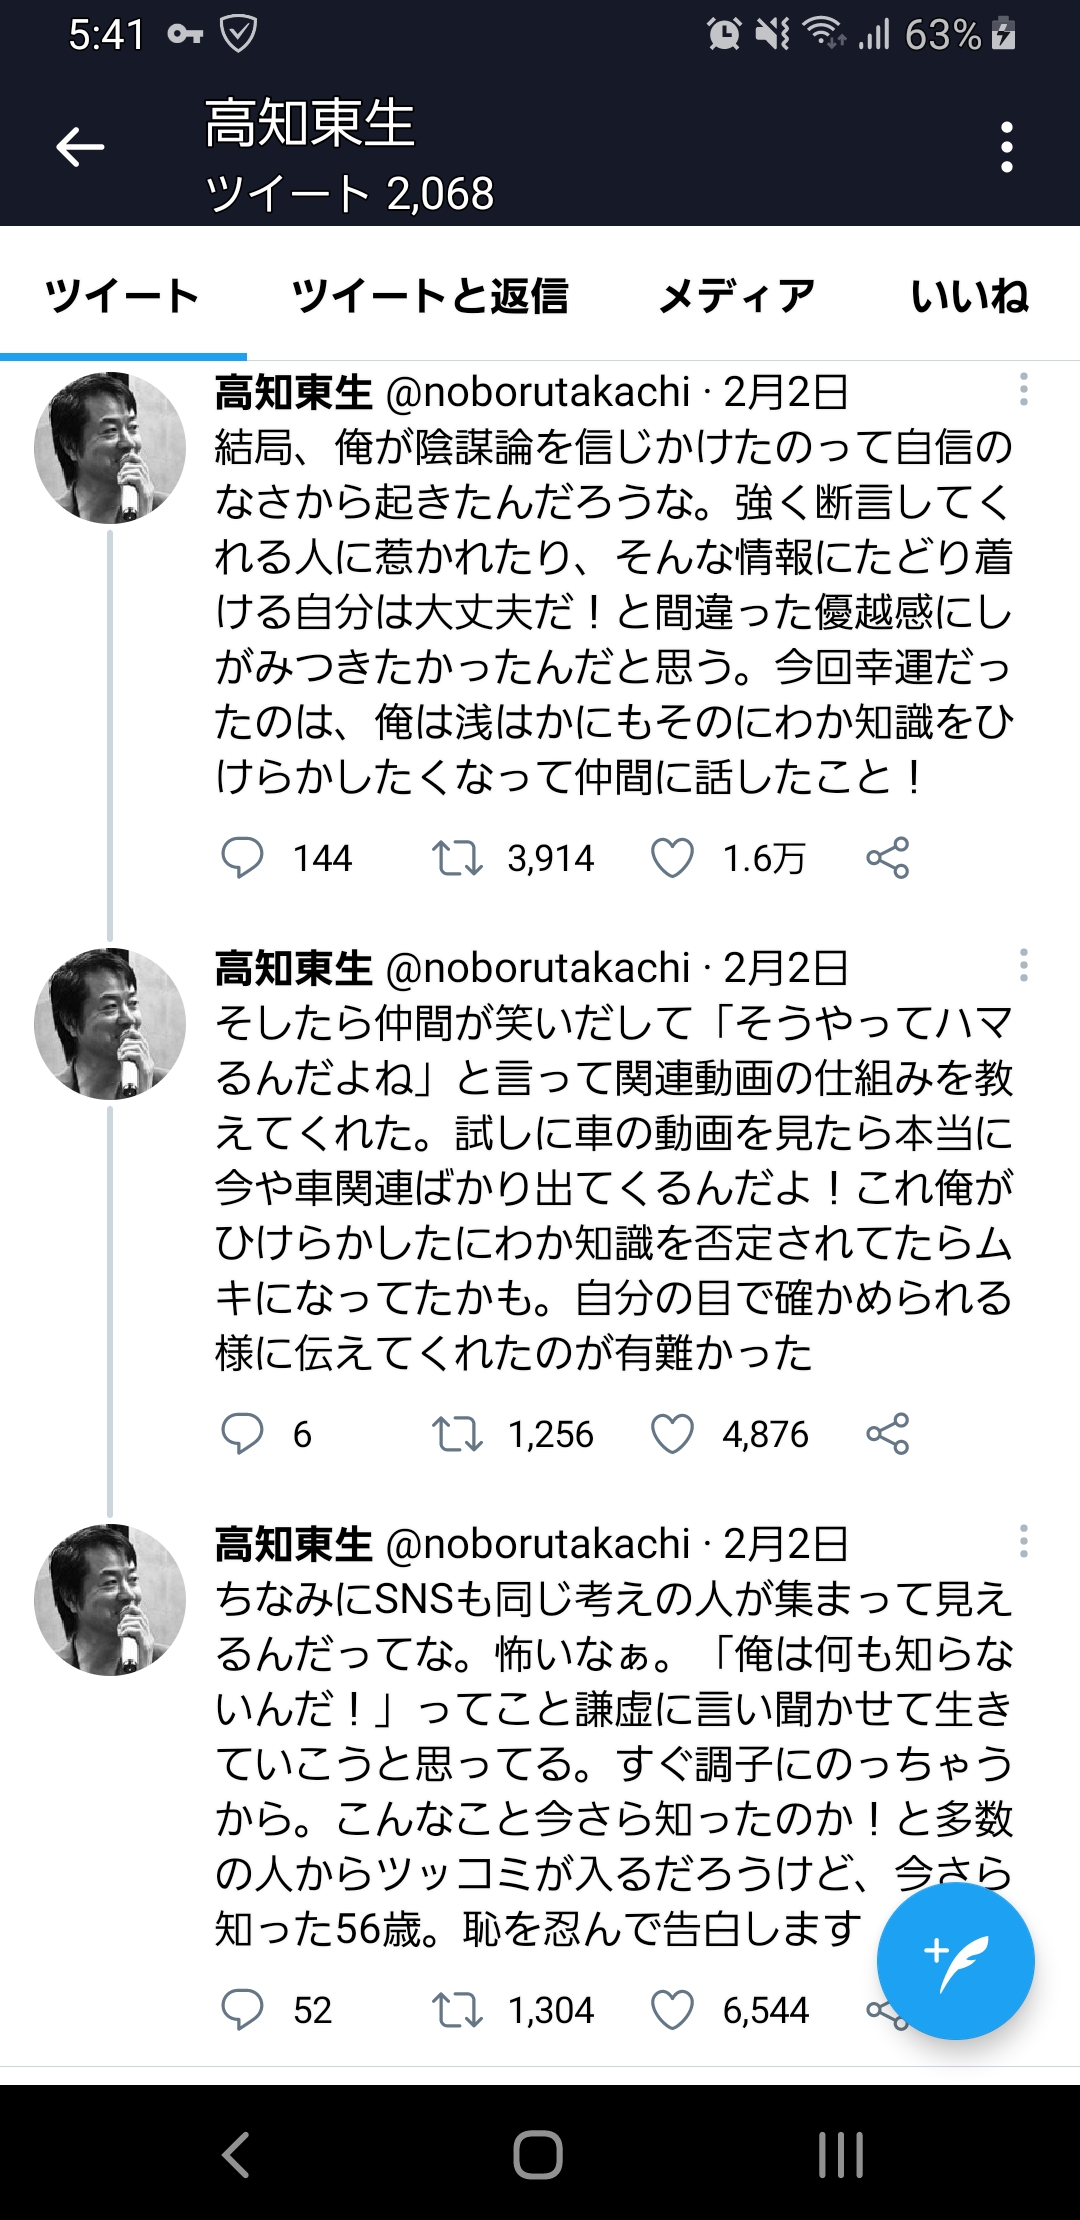Viewport: 1080px width, 2220px height.
Task: Like the tweet with 4,876 likes
Action: pyautogui.click(x=672, y=1434)
